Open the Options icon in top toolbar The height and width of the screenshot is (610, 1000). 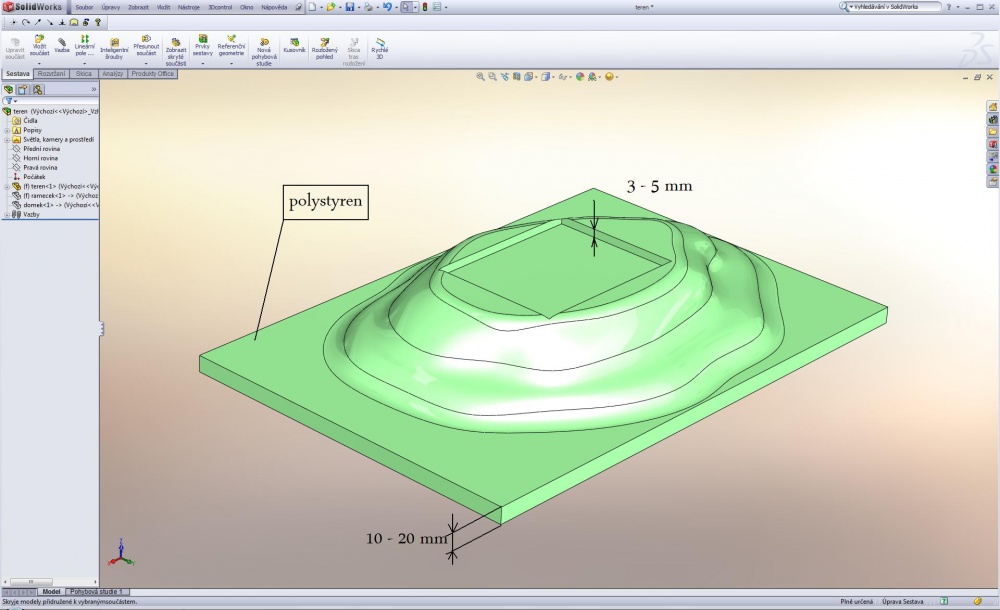[437, 7]
